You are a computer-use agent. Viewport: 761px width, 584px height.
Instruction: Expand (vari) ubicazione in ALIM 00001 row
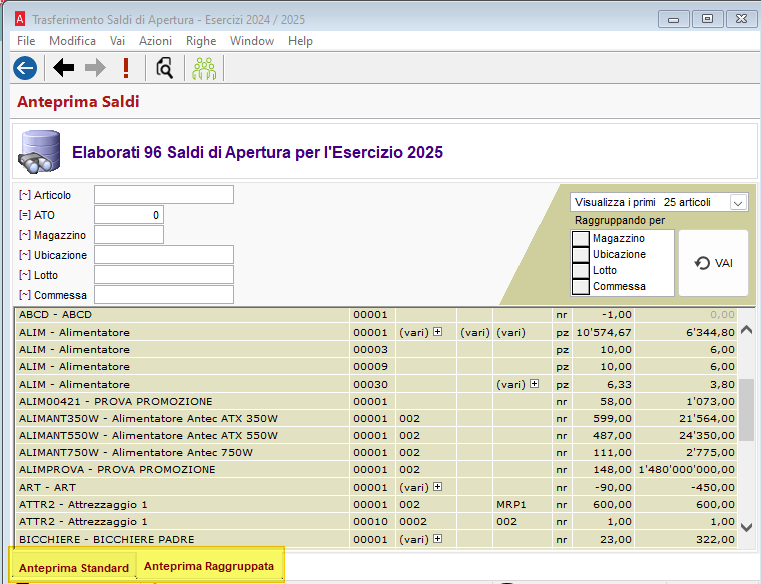(438, 332)
